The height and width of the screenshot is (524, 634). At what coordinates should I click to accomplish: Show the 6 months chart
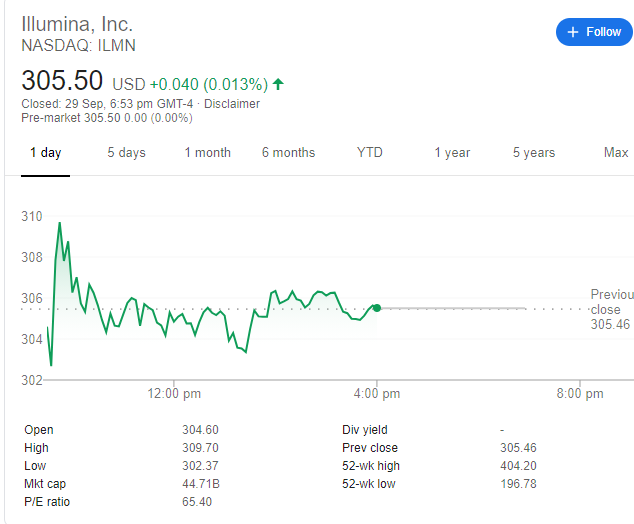tap(288, 153)
